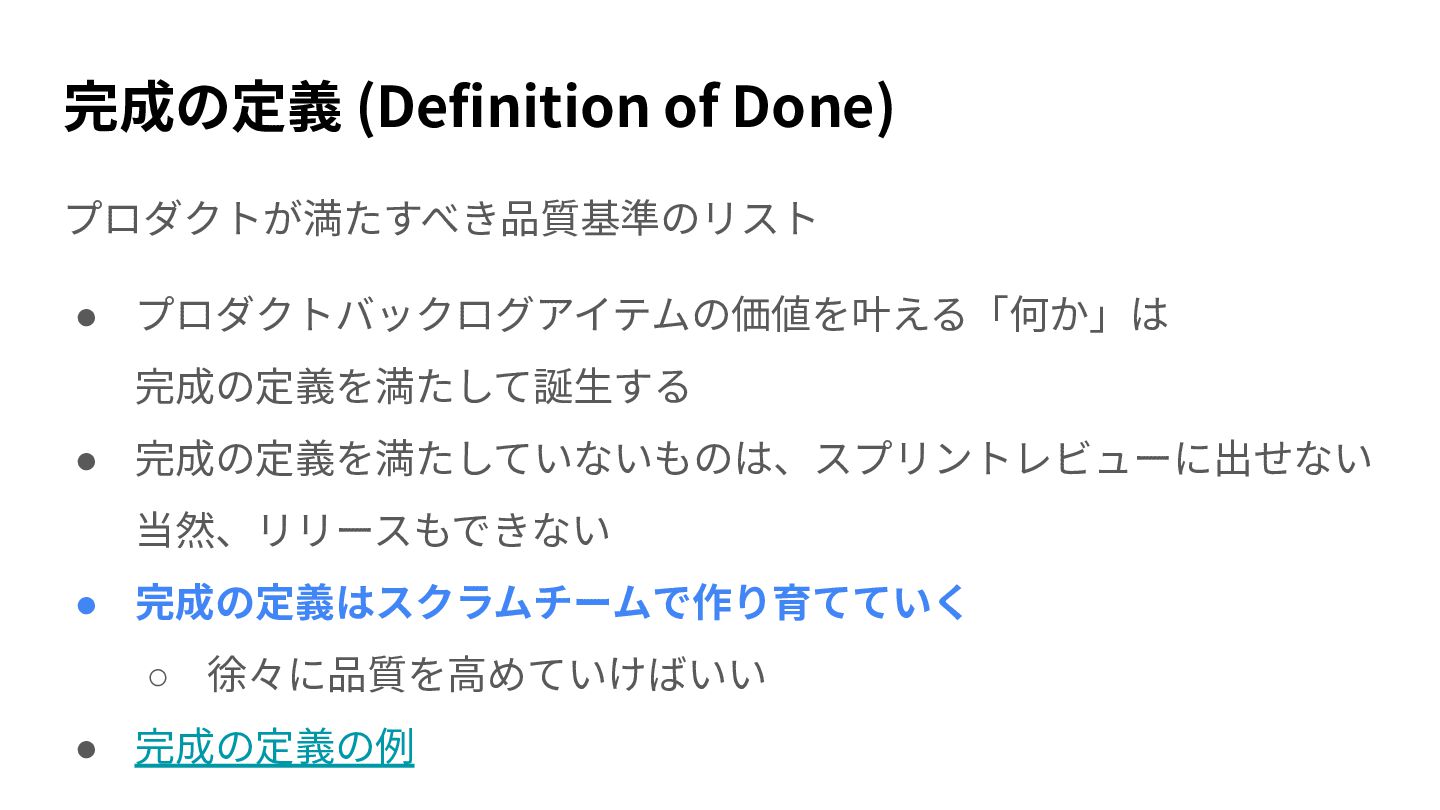Screen dimensions: 1440x810
Task: Click the line 当然、リリースもできない
Action: pos(372,531)
